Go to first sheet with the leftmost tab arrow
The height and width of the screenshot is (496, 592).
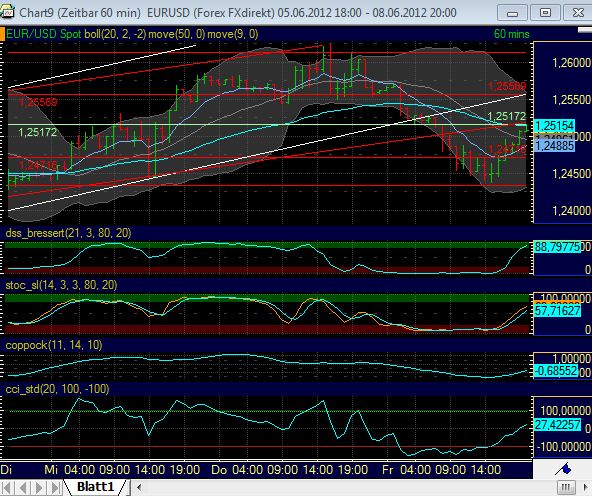(x=7, y=487)
